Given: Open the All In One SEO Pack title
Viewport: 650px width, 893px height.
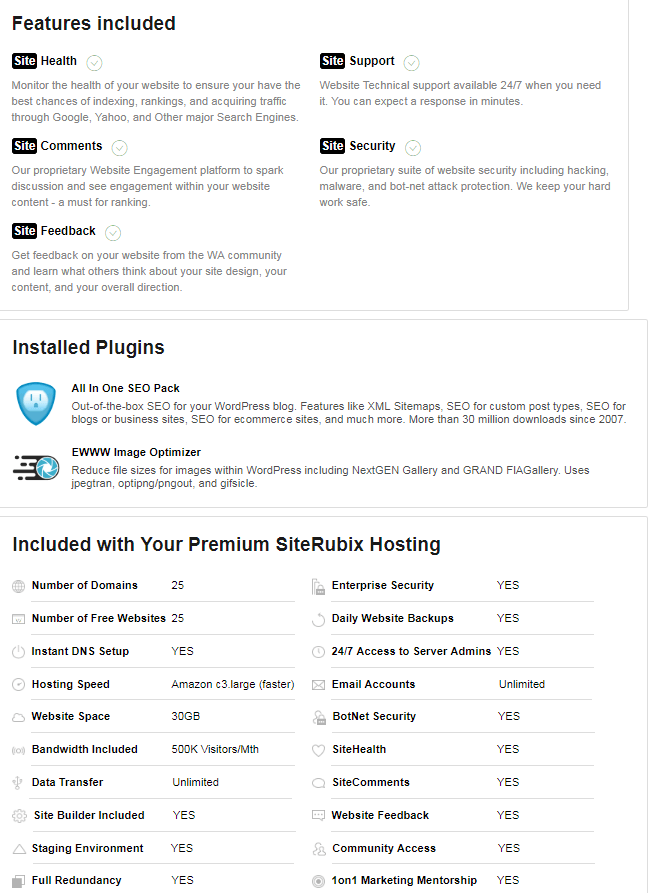Looking at the screenshot, I should [x=125, y=388].
